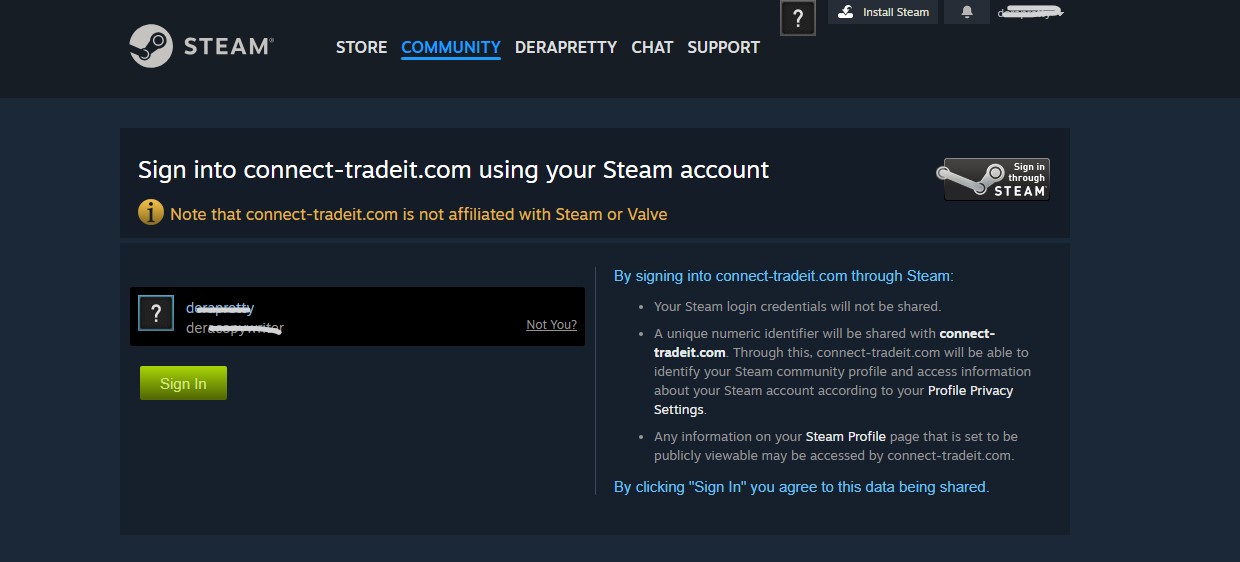Viewport: 1240px width, 562px height.
Task: Click the STEAM wordmark text in the header
Action: pos(228,46)
